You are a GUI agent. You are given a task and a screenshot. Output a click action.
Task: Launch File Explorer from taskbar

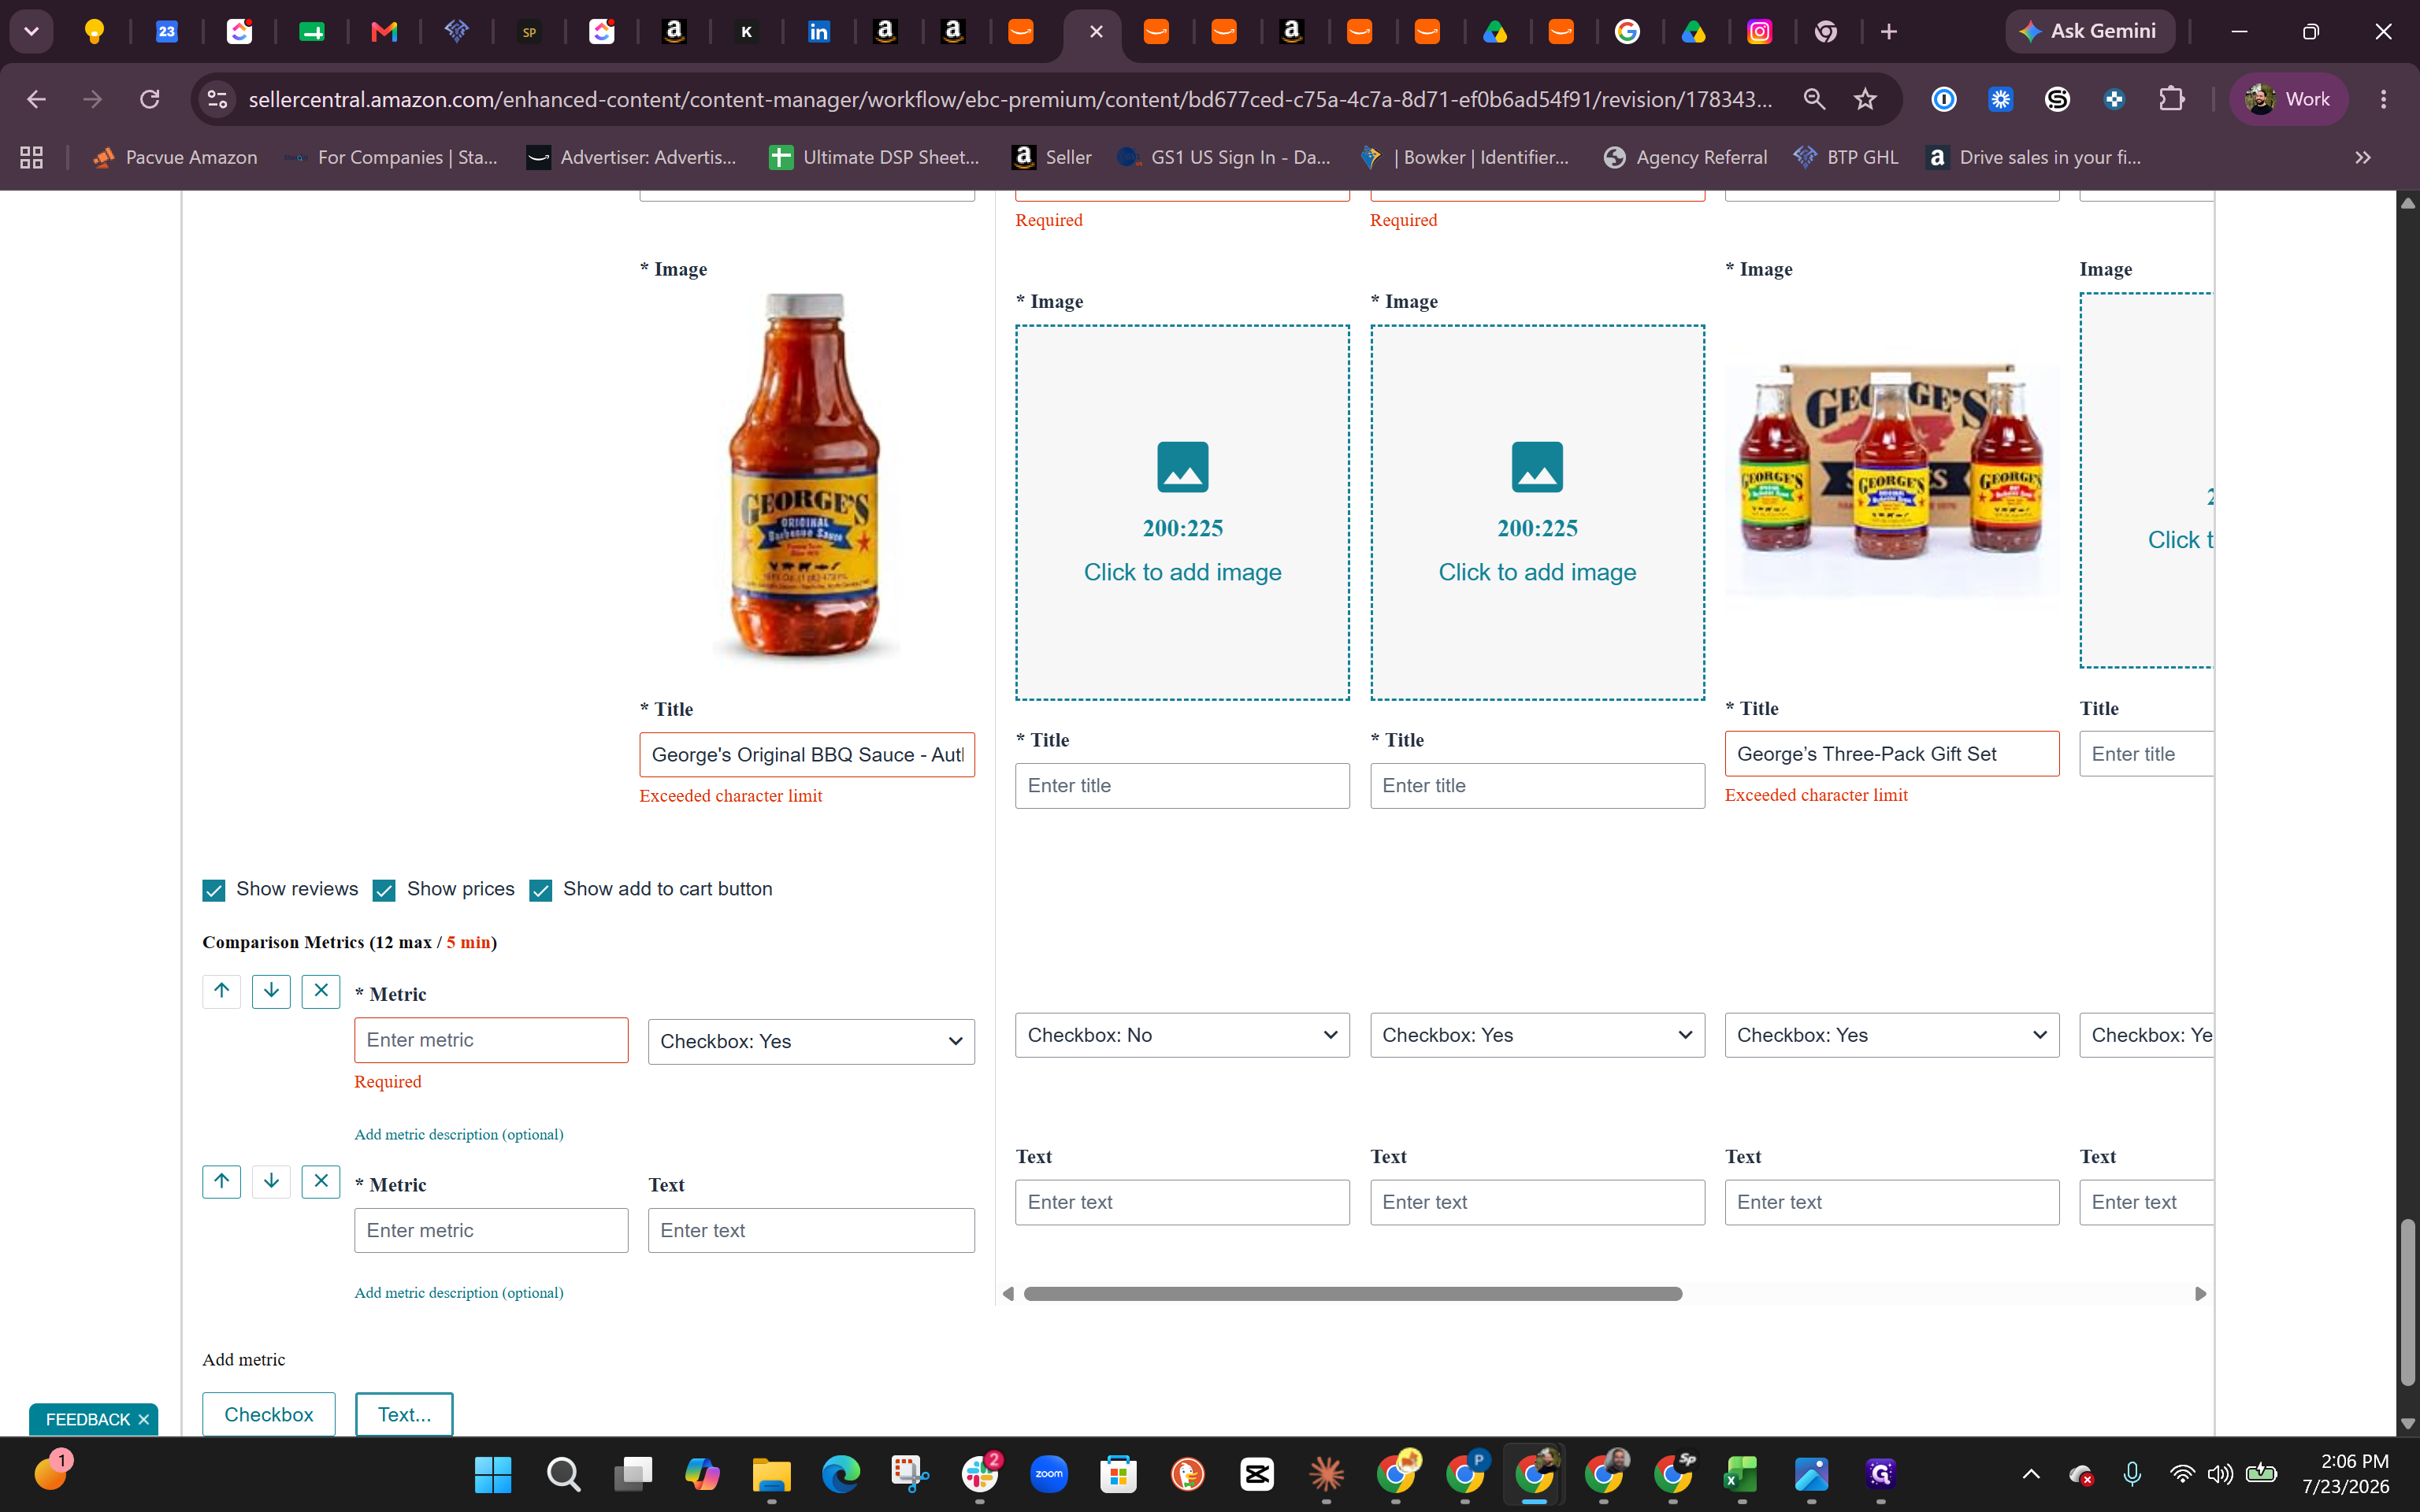point(771,1474)
